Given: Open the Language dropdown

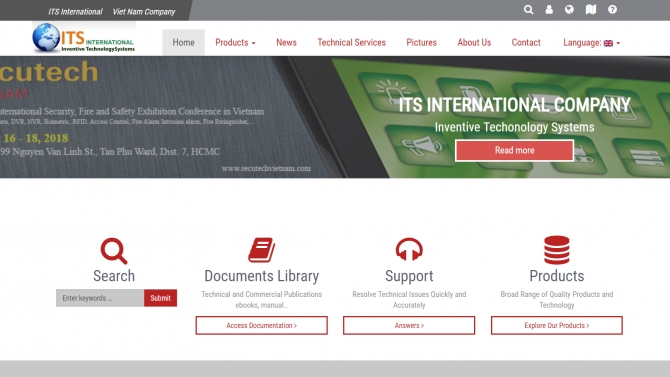Looking at the screenshot, I should tap(591, 42).
